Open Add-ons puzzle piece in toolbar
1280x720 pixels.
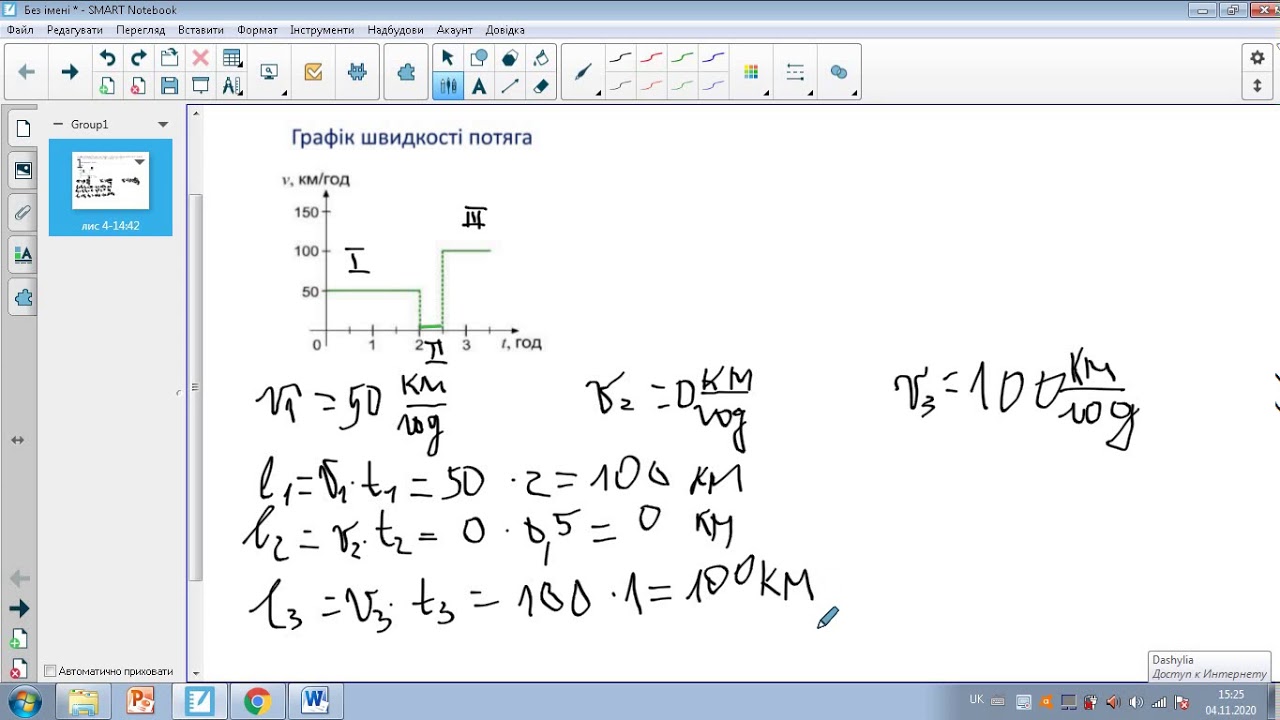[406, 72]
